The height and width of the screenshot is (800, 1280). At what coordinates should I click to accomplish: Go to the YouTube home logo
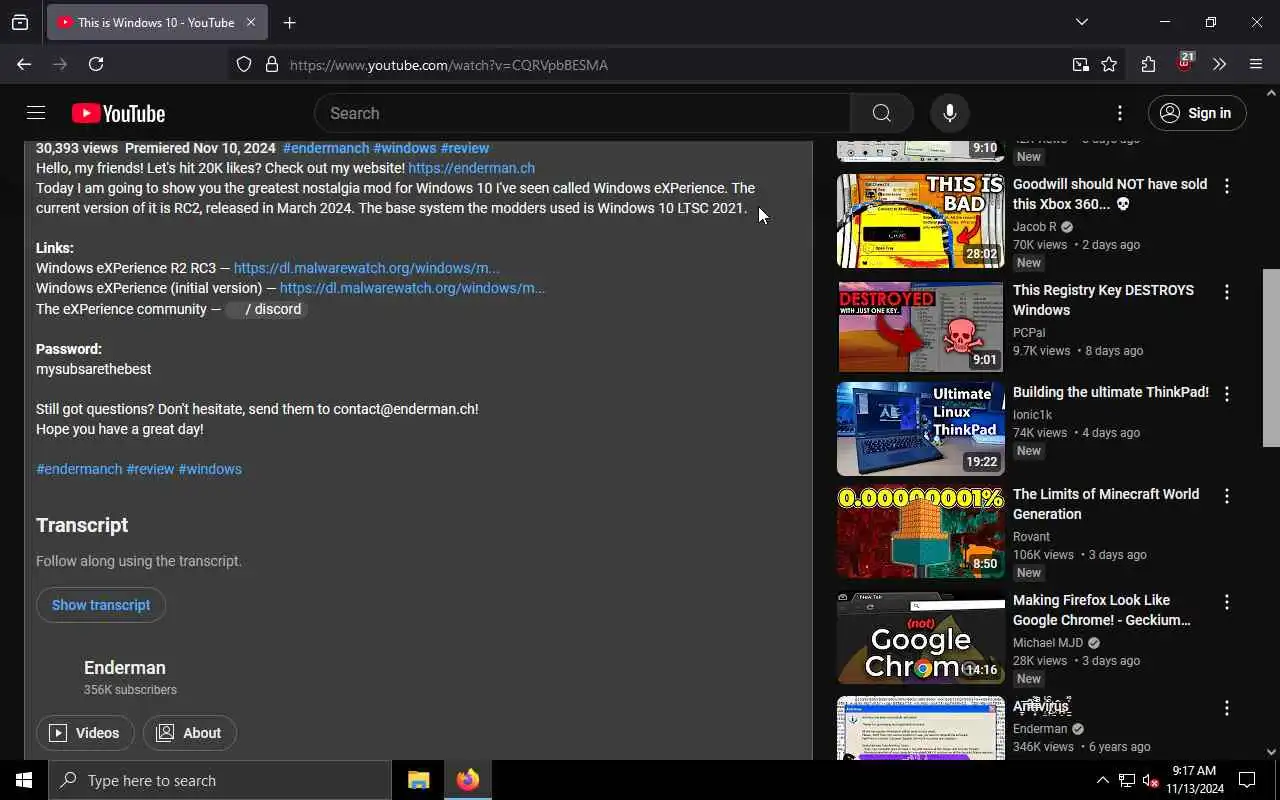click(118, 114)
